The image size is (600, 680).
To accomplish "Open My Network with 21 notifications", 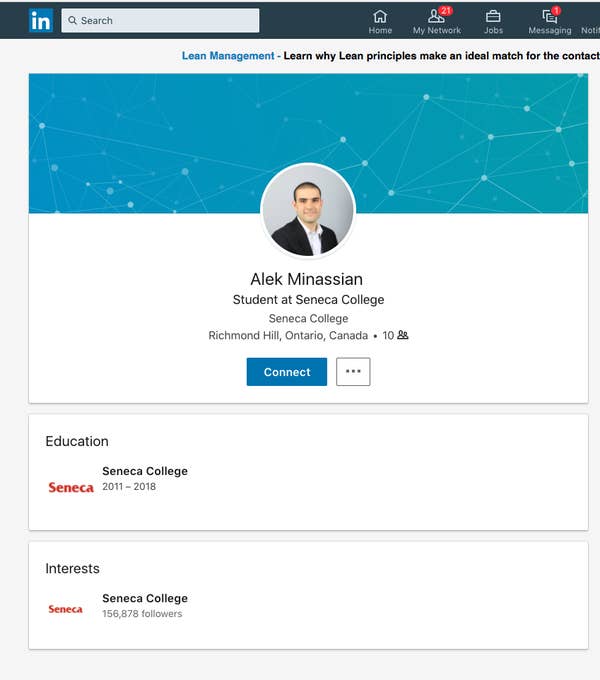I will pyautogui.click(x=437, y=21).
